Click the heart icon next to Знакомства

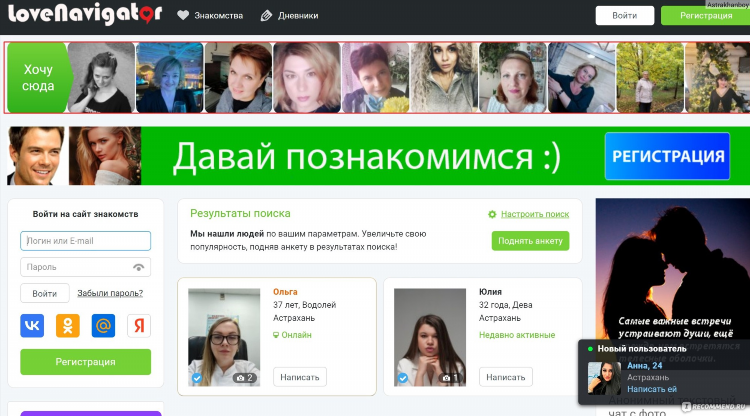(x=183, y=15)
